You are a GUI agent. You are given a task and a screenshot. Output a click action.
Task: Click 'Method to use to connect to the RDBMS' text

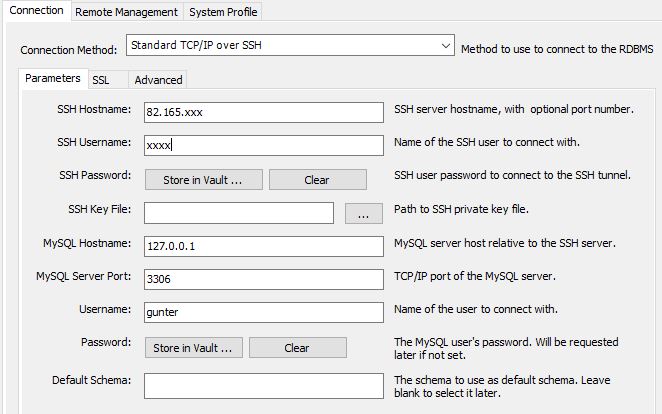(x=557, y=49)
